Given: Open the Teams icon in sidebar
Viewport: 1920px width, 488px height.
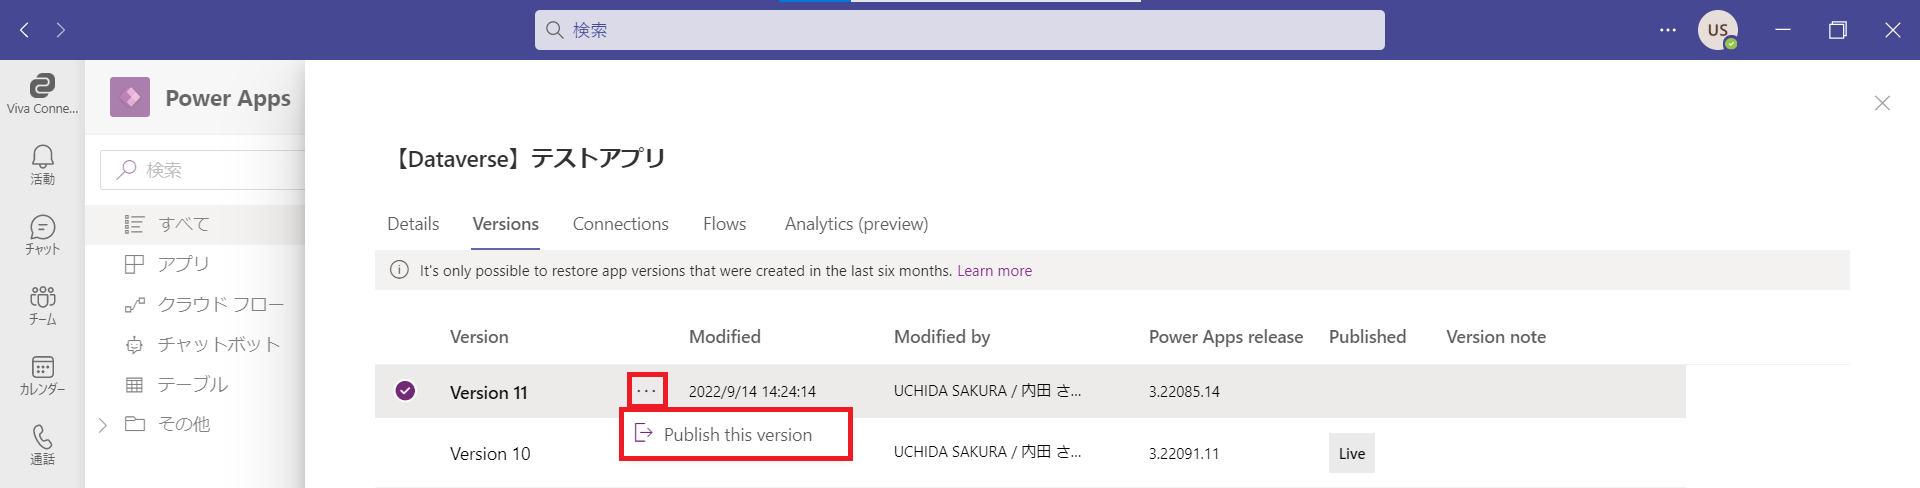Looking at the screenshot, I should [x=42, y=304].
